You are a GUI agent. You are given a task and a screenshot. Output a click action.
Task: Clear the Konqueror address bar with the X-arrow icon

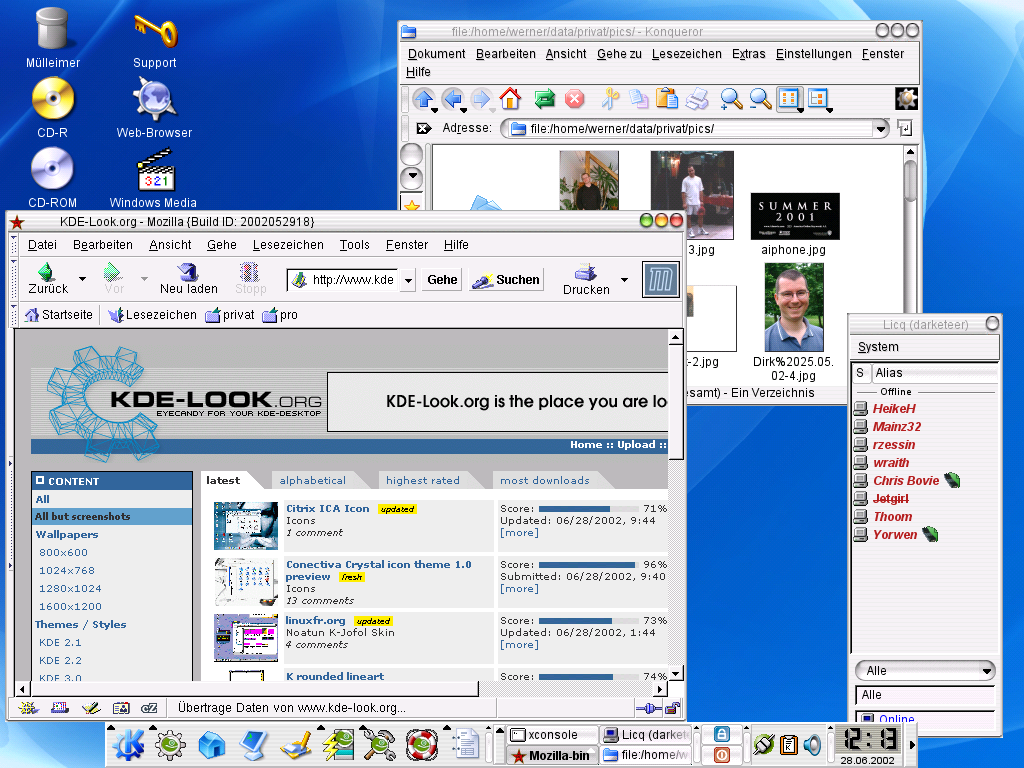[423, 129]
